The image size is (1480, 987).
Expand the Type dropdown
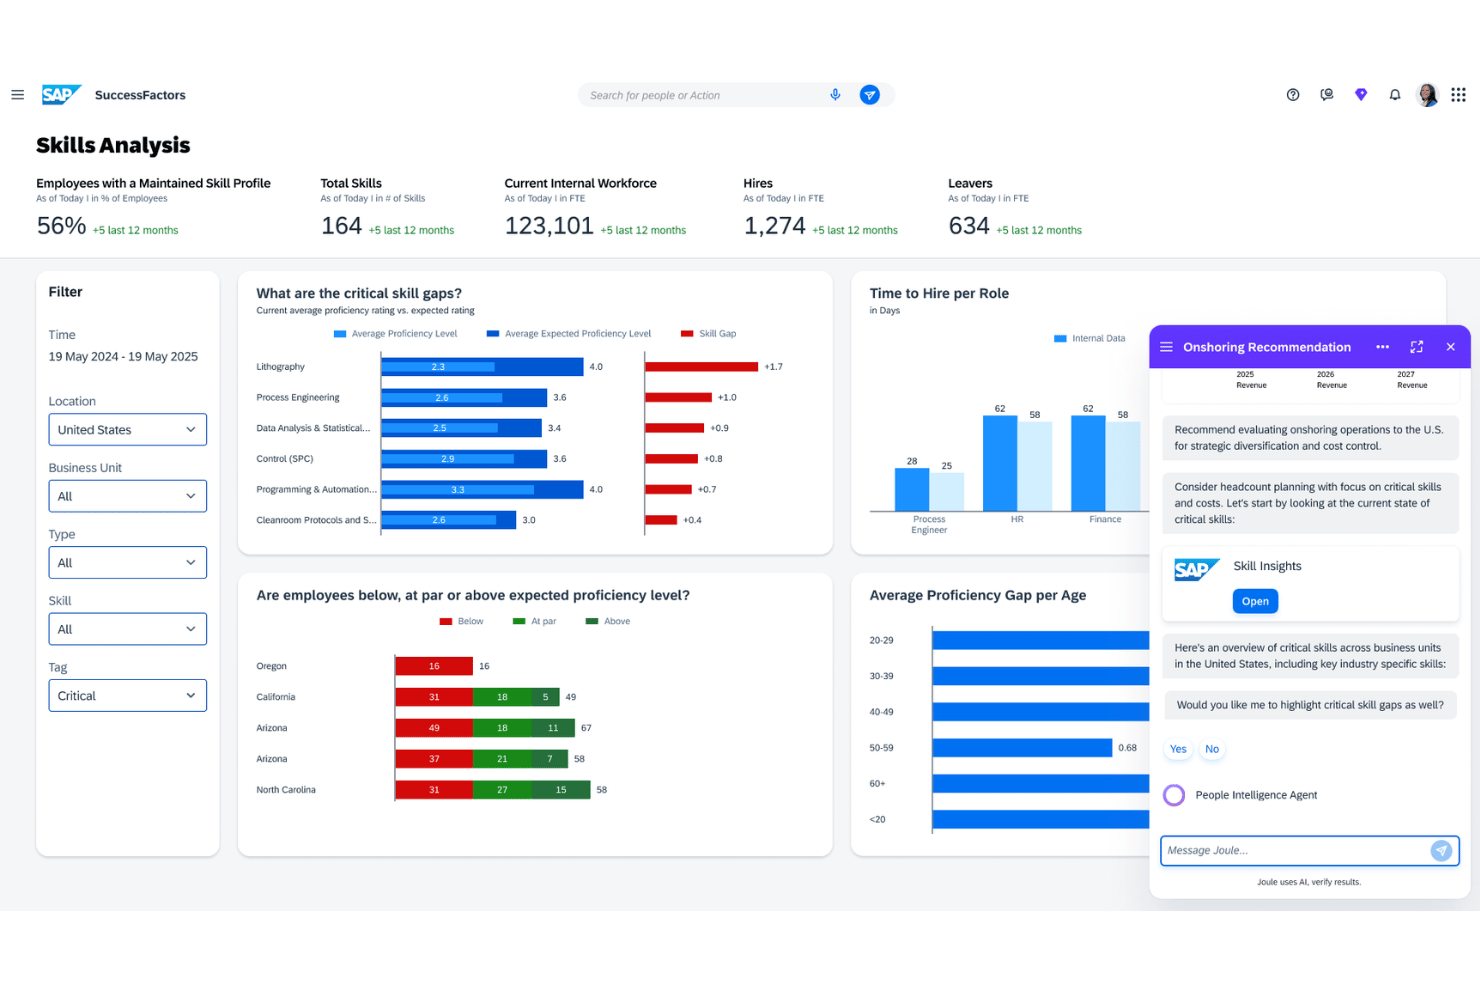[128, 563]
